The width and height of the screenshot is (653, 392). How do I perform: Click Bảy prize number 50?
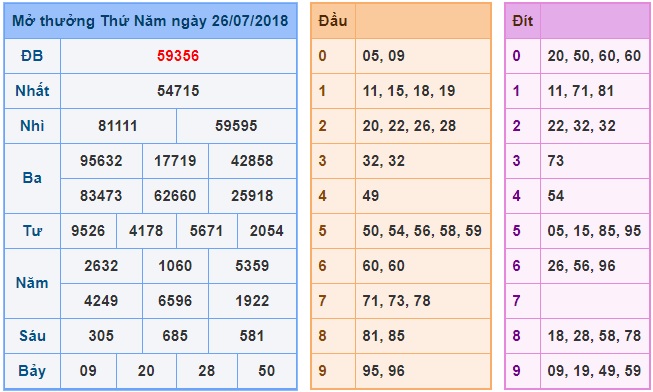click(x=267, y=371)
